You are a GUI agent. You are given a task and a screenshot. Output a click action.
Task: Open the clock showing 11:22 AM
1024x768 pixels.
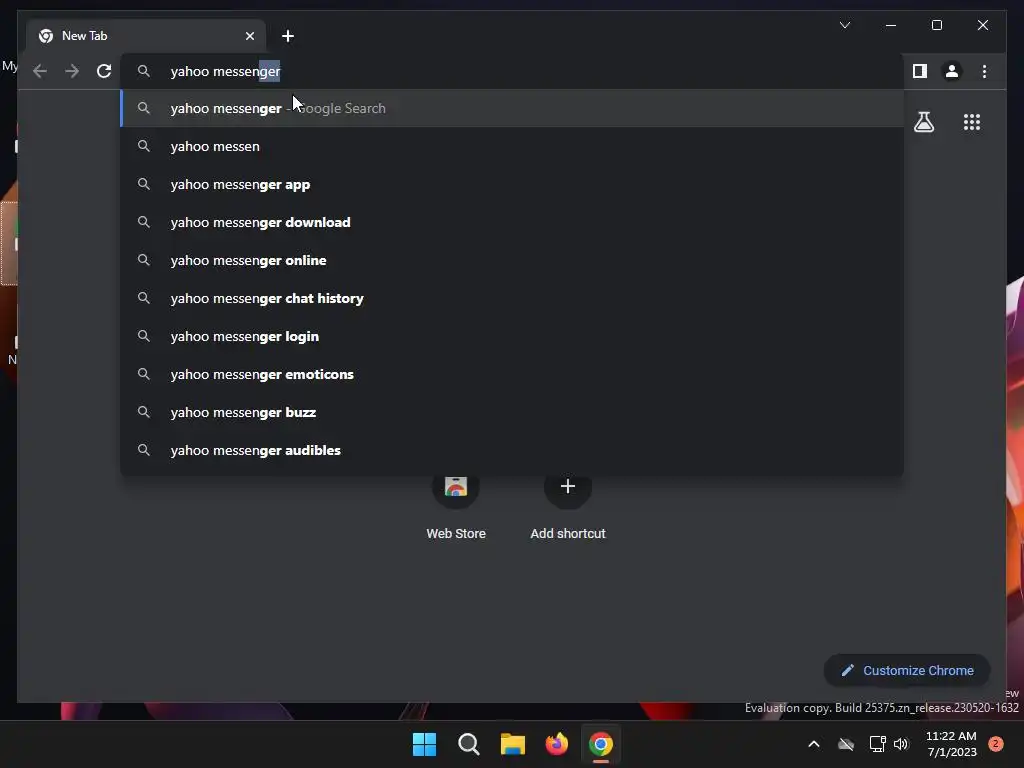[952, 744]
